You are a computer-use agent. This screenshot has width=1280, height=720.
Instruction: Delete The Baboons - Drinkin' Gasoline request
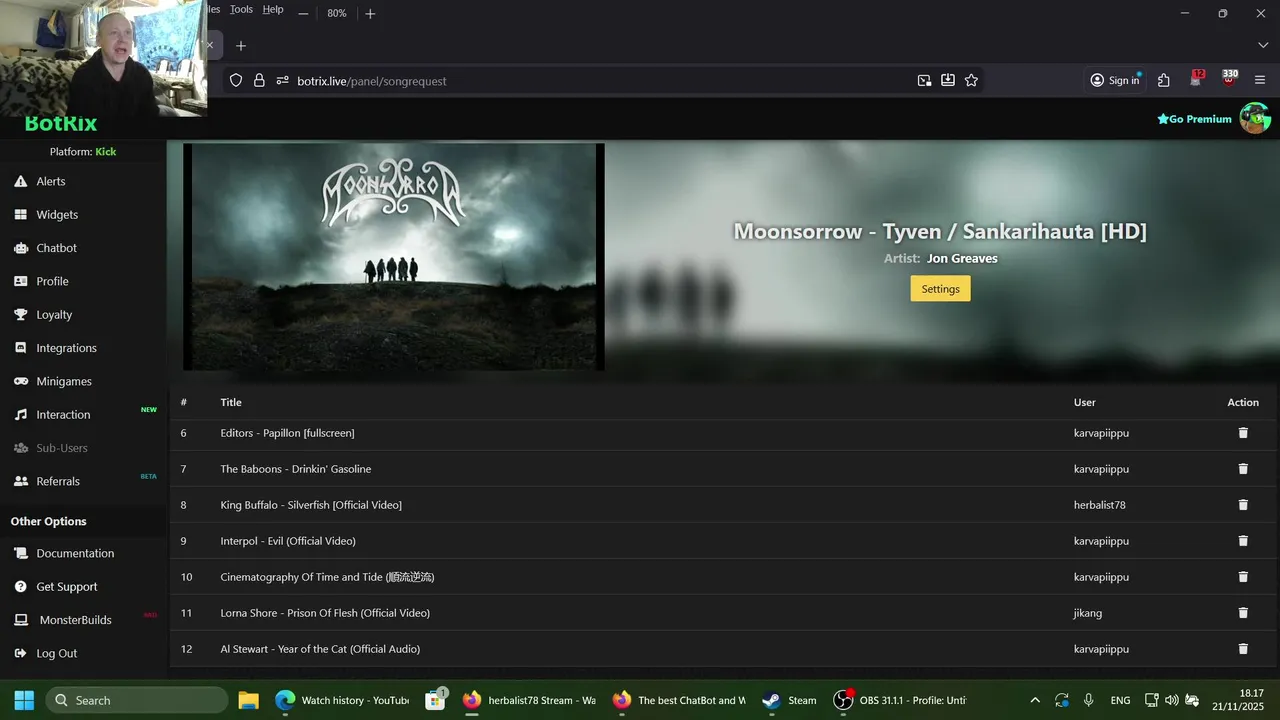click(x=1243, y=469)
